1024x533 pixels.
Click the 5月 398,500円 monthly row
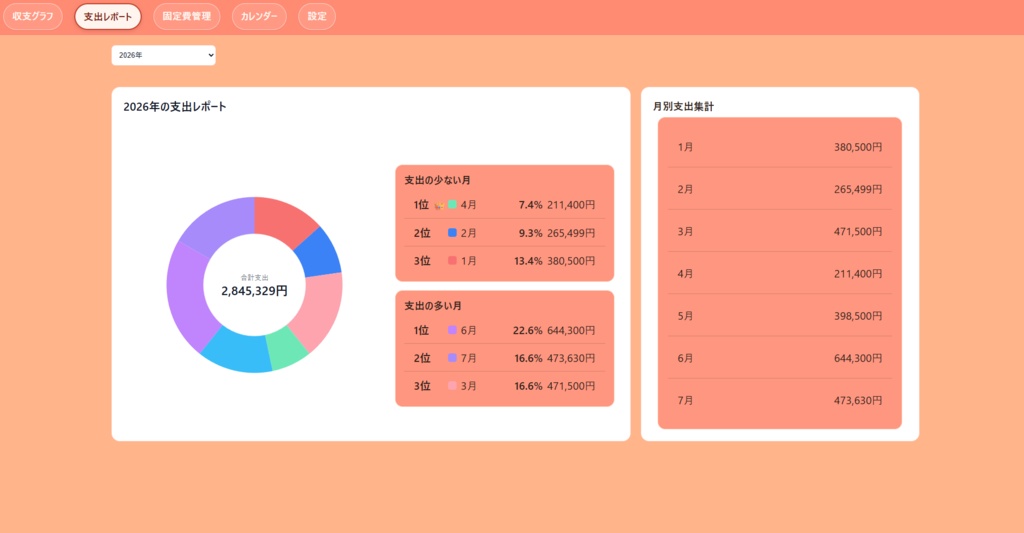[780, 316]
